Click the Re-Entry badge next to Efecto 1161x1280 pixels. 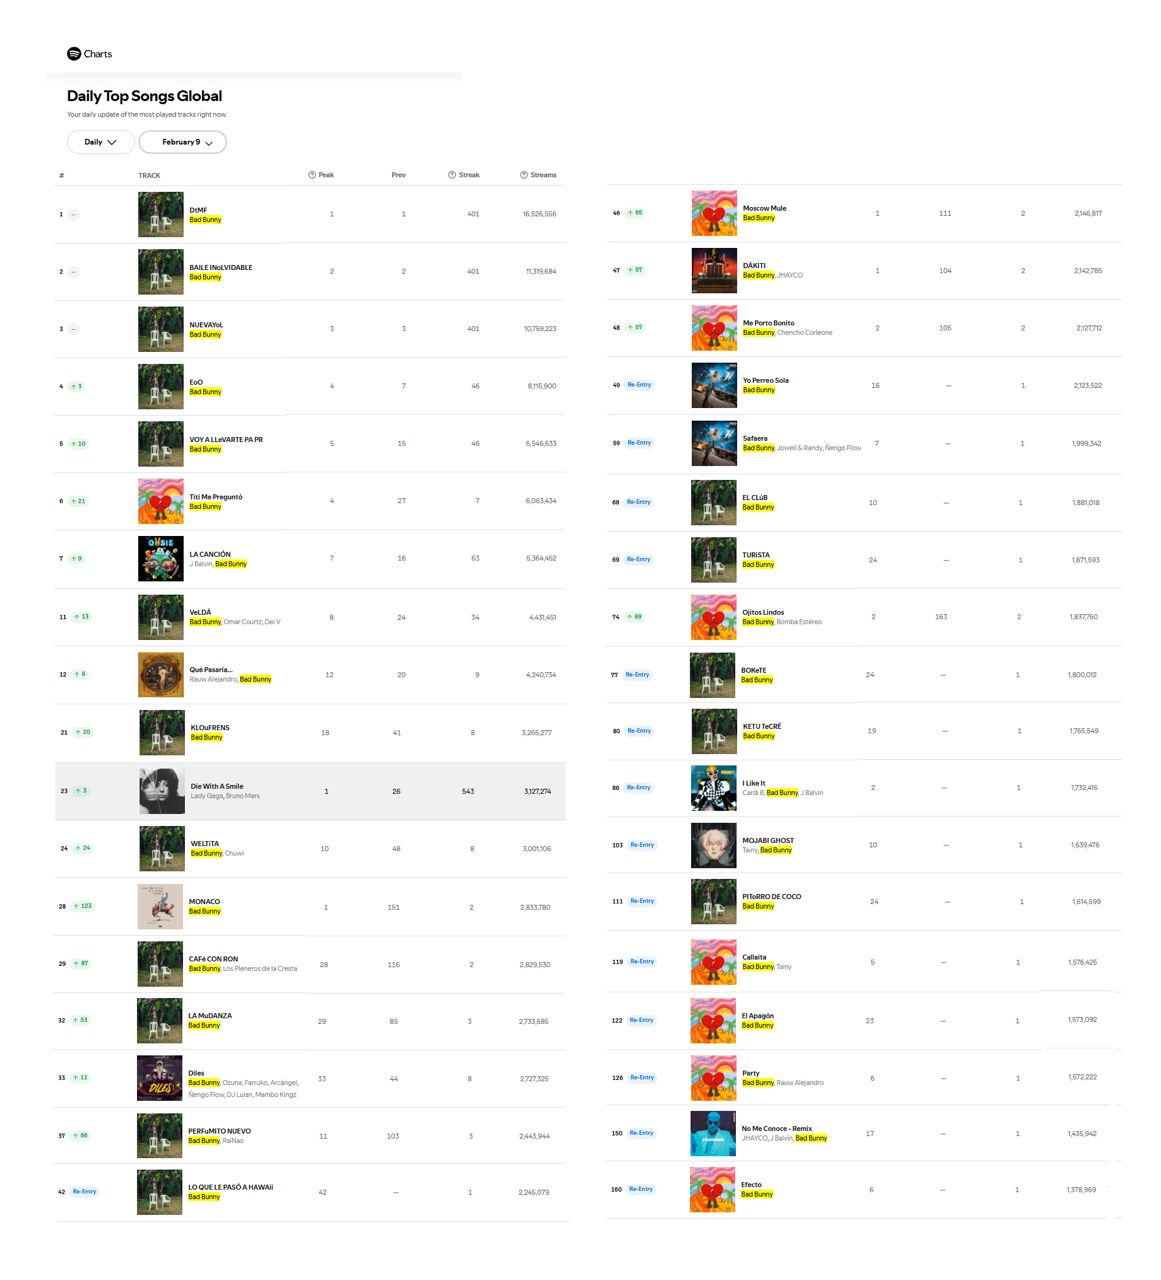641,1189
